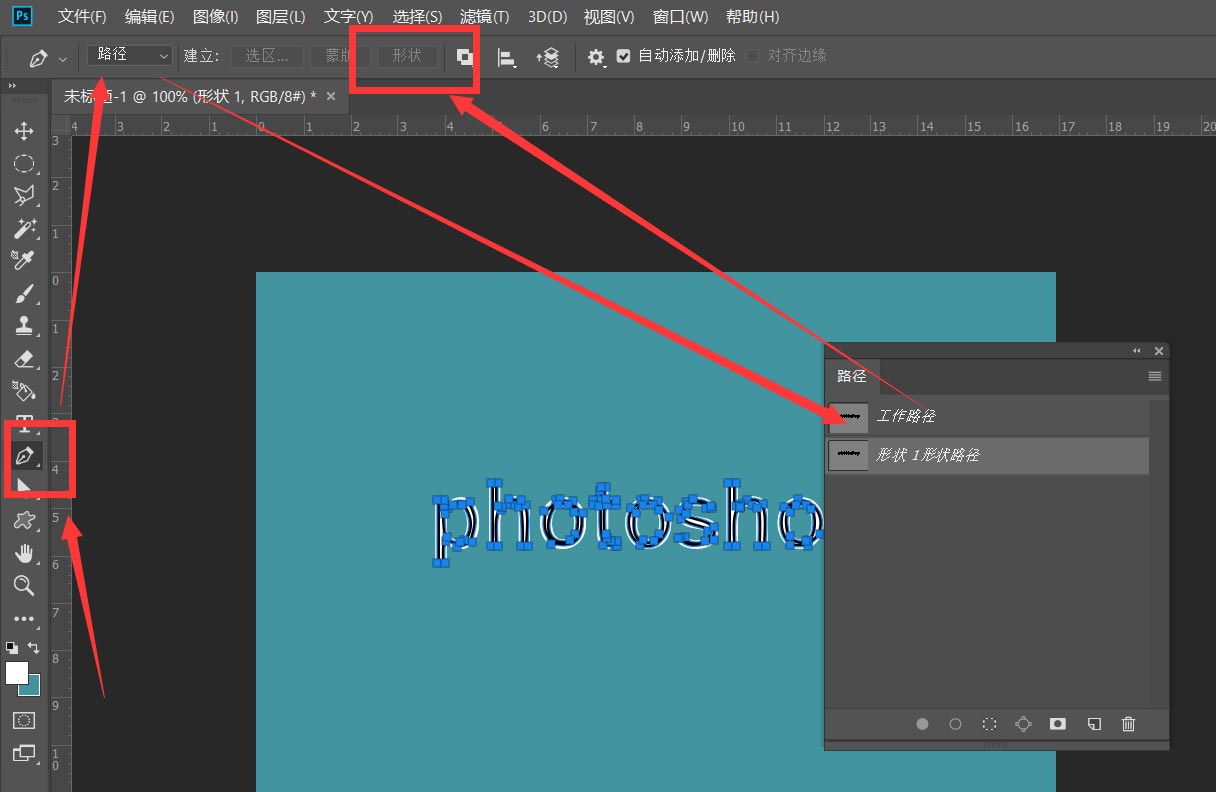This screenshot has width=1216, height=792.
Task: Collapse the Paths panel with double arrows
Action: [x=1137, y=351]
